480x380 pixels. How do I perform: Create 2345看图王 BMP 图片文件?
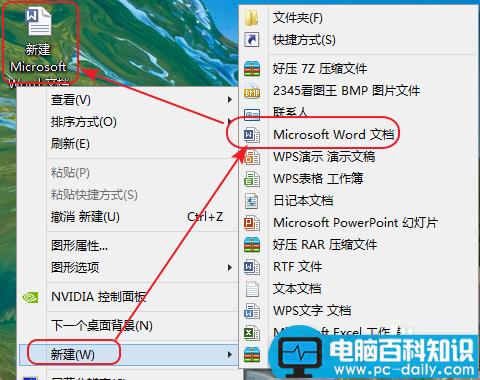347,91
